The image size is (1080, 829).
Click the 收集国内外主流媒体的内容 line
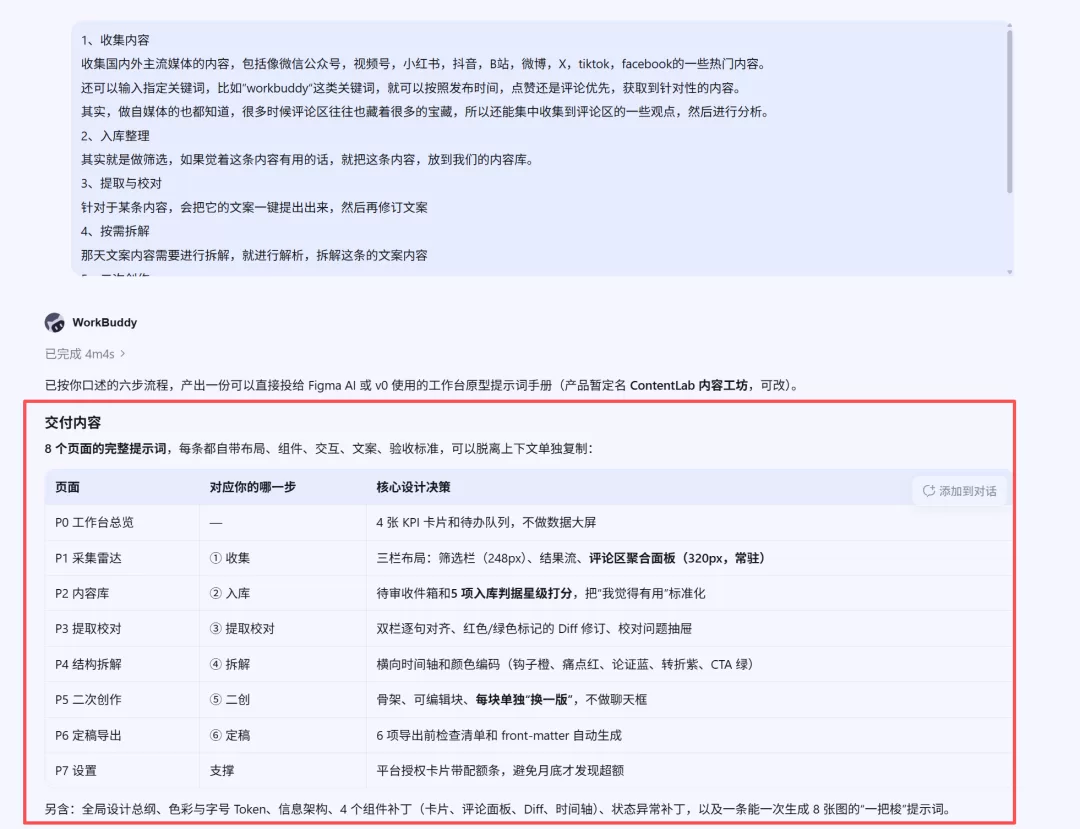pos(424,64)
